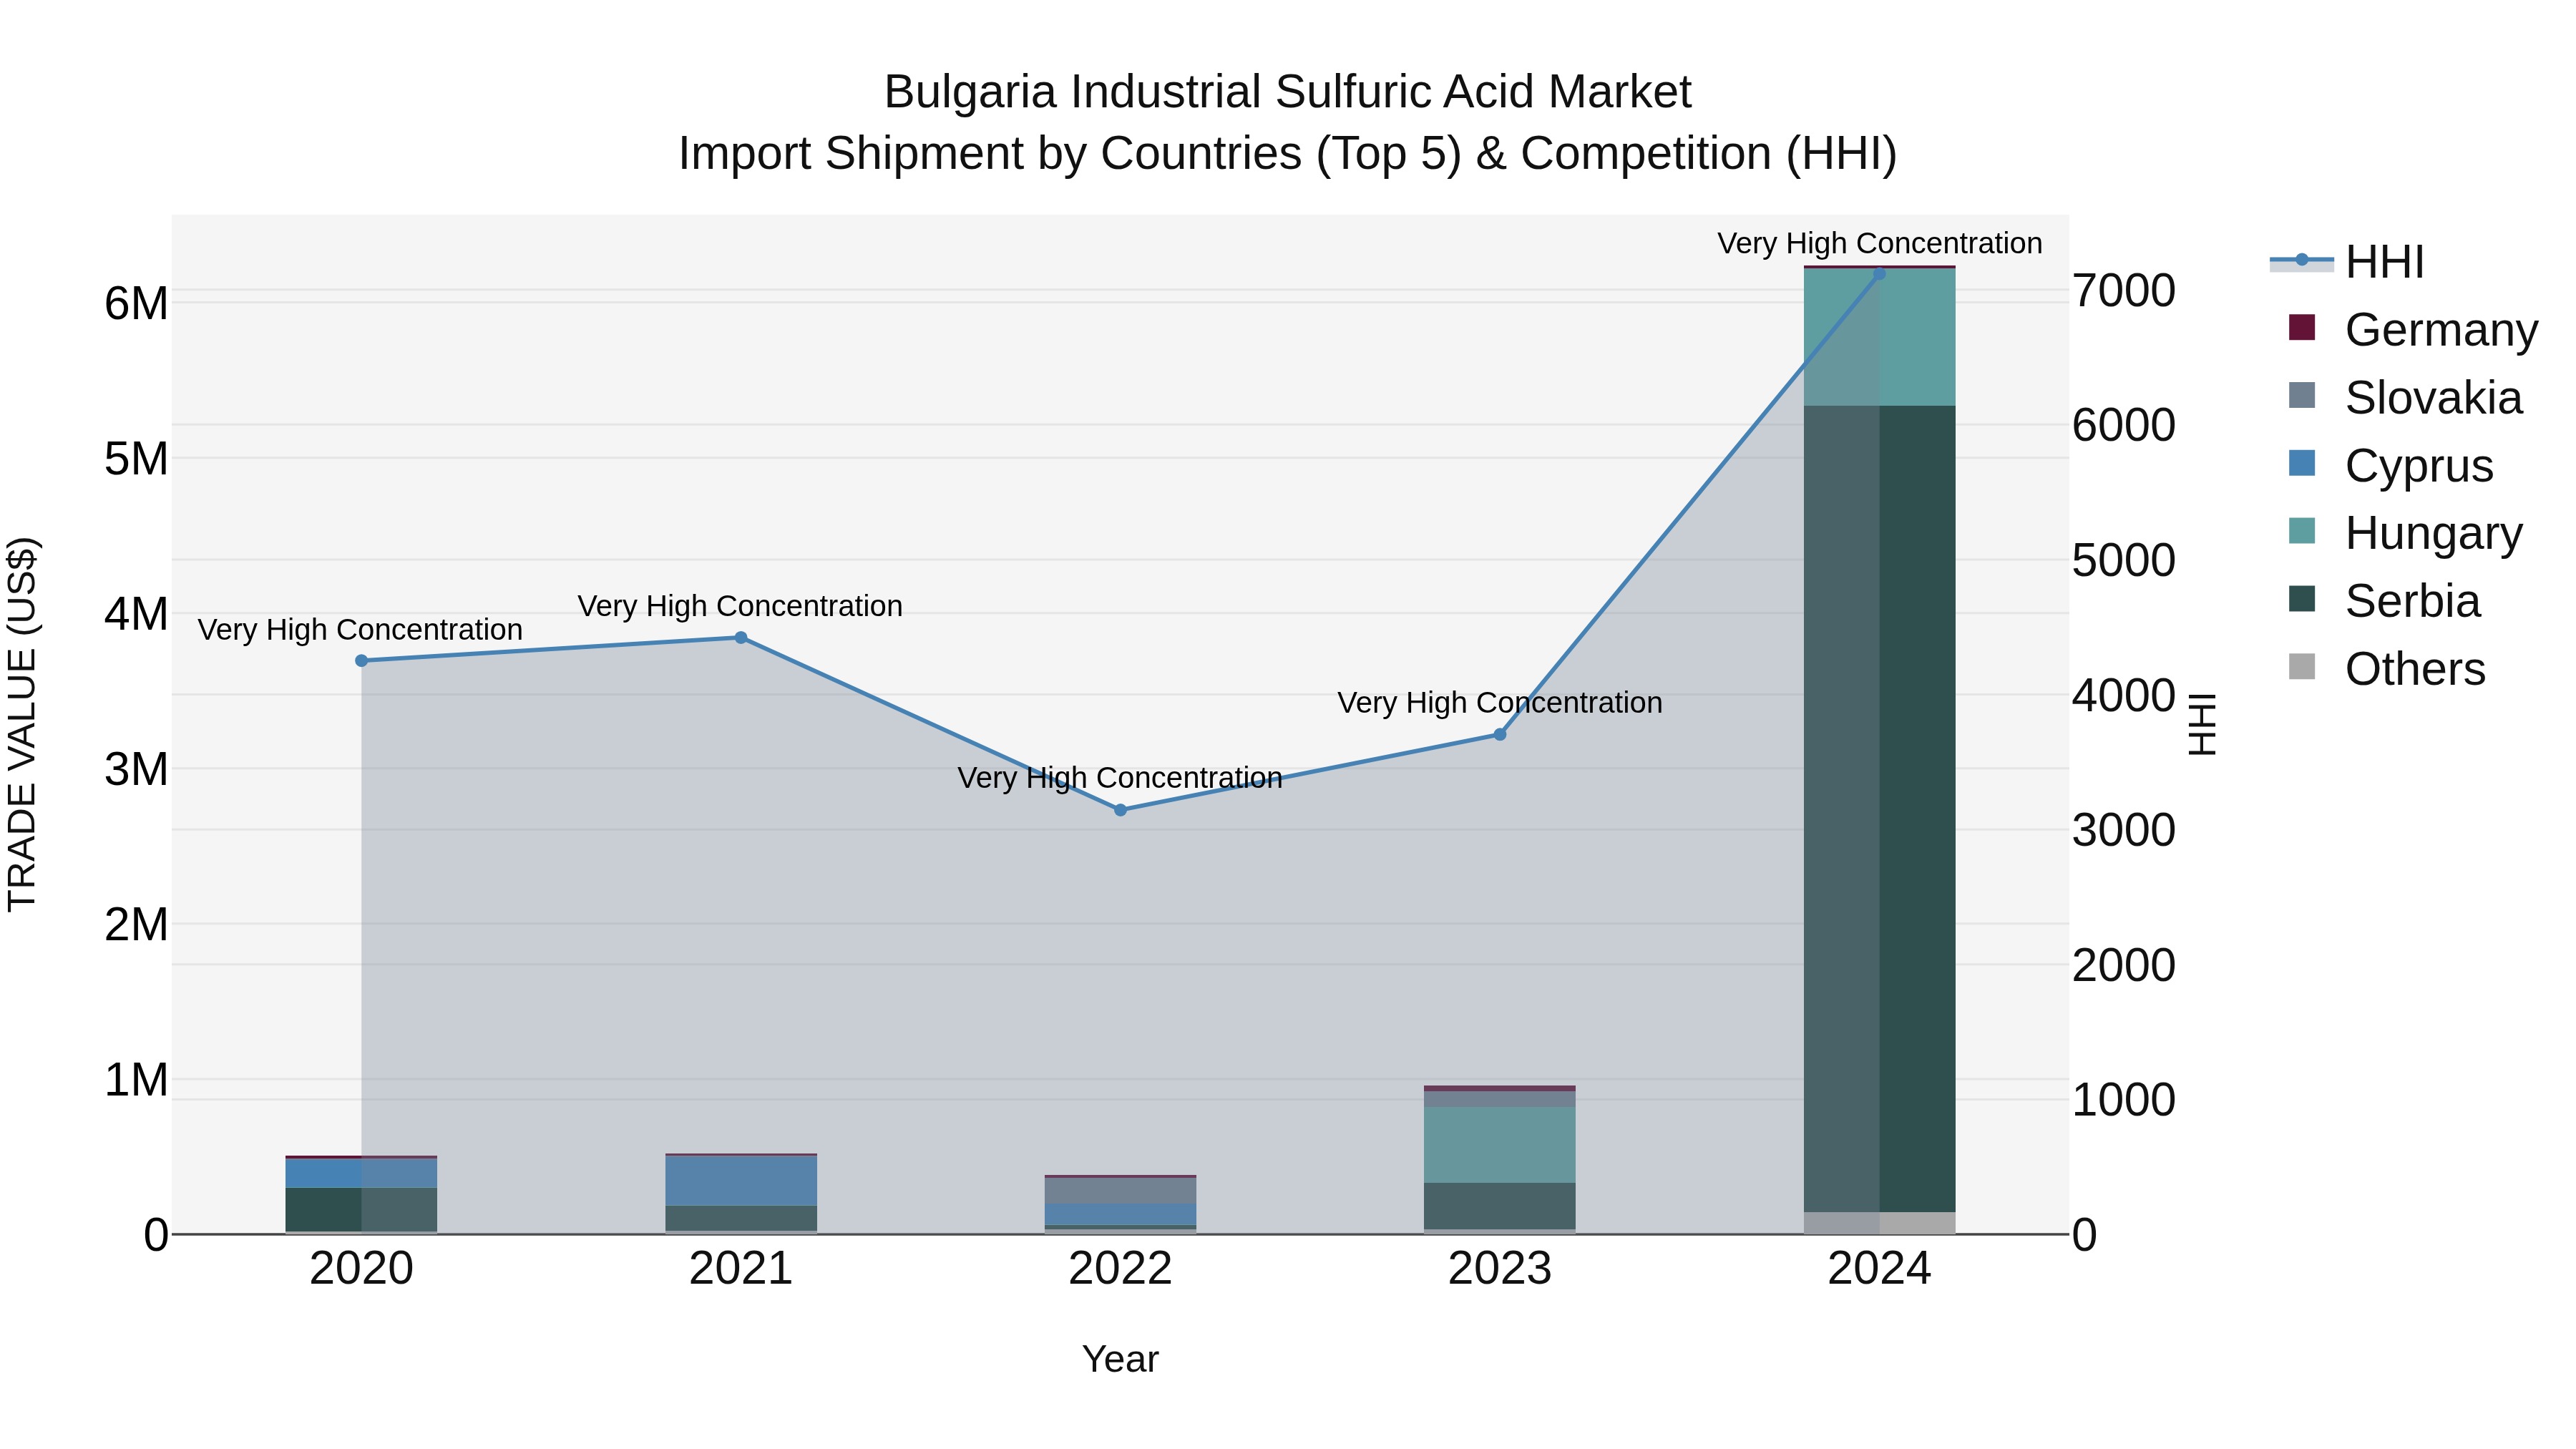Click the 2022 x-axis label
2576x1449 pixels.
1120,1269
